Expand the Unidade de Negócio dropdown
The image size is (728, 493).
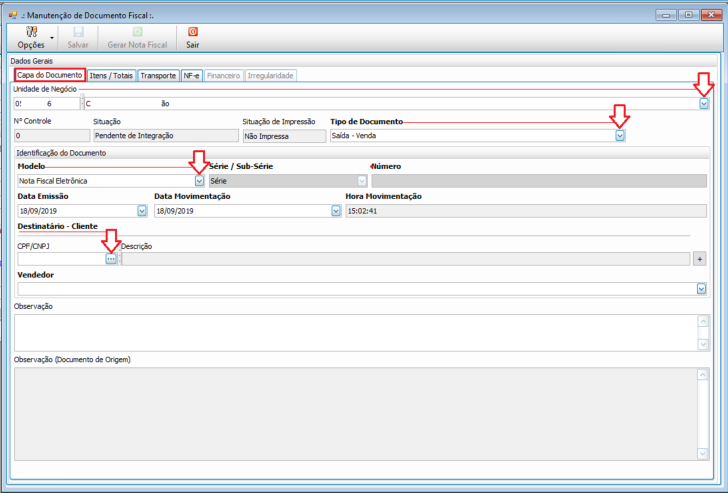tap(704, 104)
